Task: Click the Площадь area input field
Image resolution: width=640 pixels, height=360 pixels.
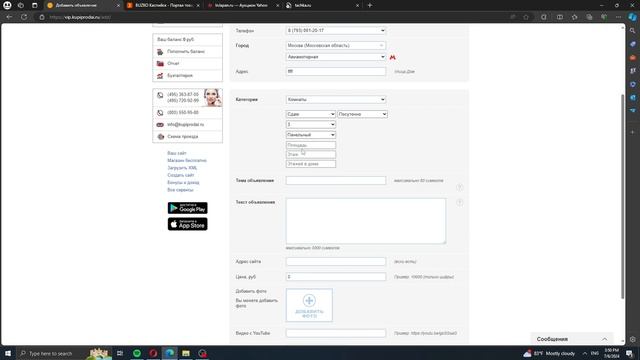Action: (311, 145)
